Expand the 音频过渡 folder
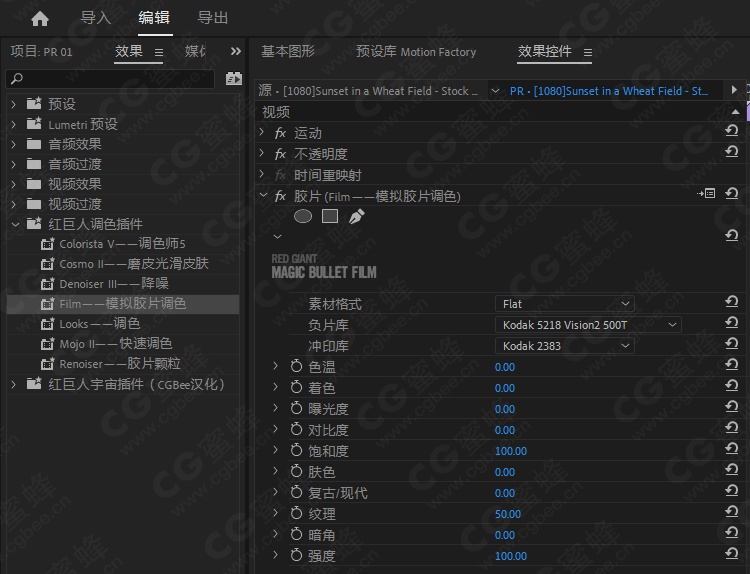Viewport: 750px width, 574px height. point(14,164)
